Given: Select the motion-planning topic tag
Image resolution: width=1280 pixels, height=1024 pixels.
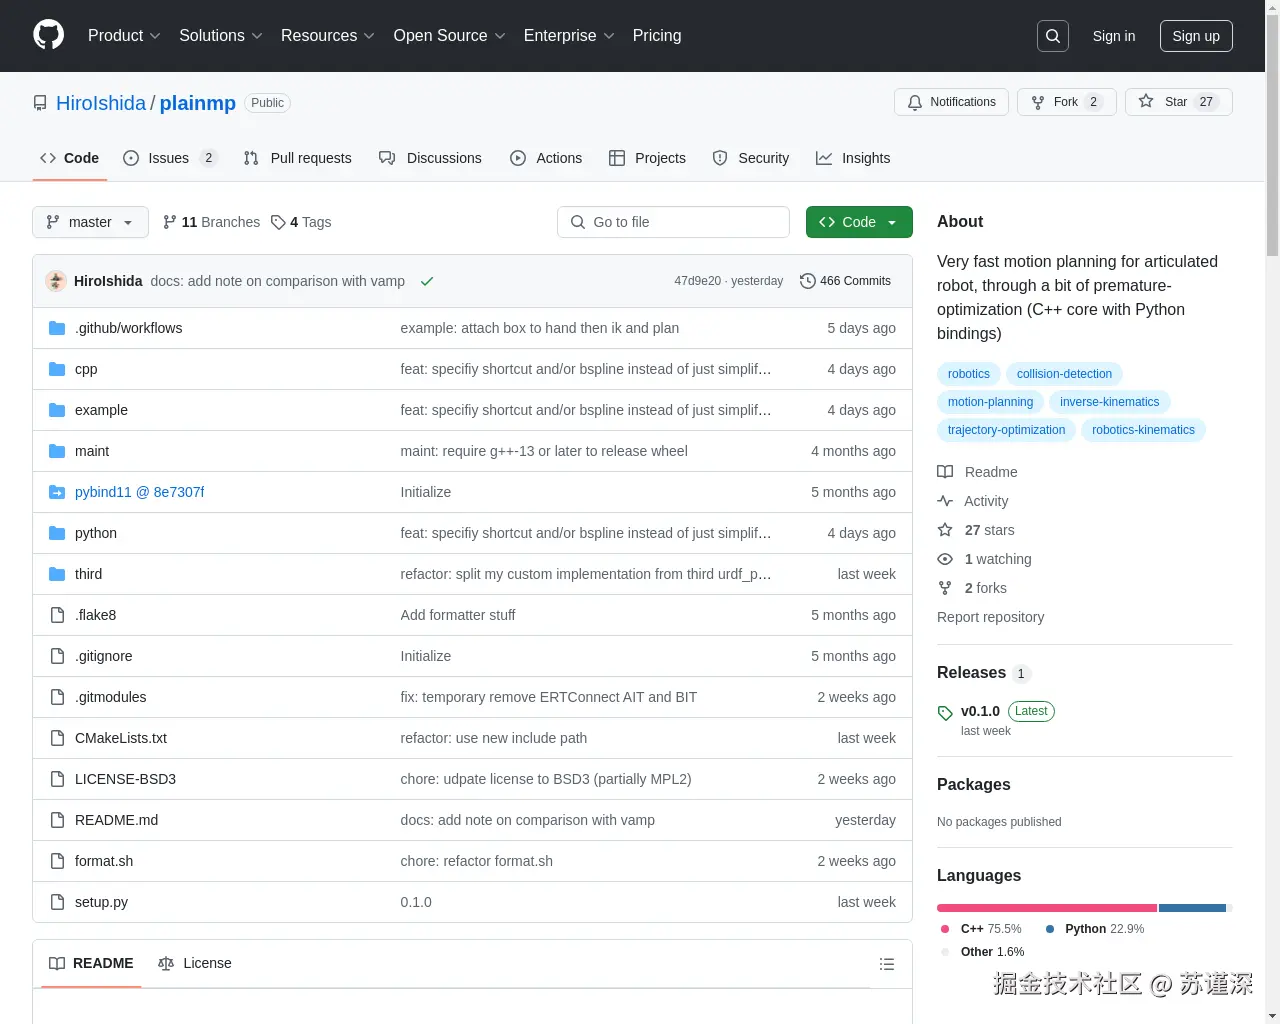Looking at the screenshot, I should 990,402.
